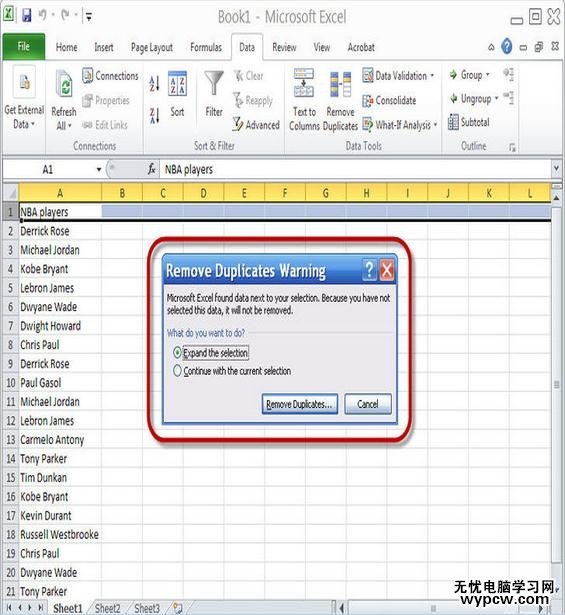Click the Advanced filter icon
Screen dimensions: 565x615
click(238, 124)
